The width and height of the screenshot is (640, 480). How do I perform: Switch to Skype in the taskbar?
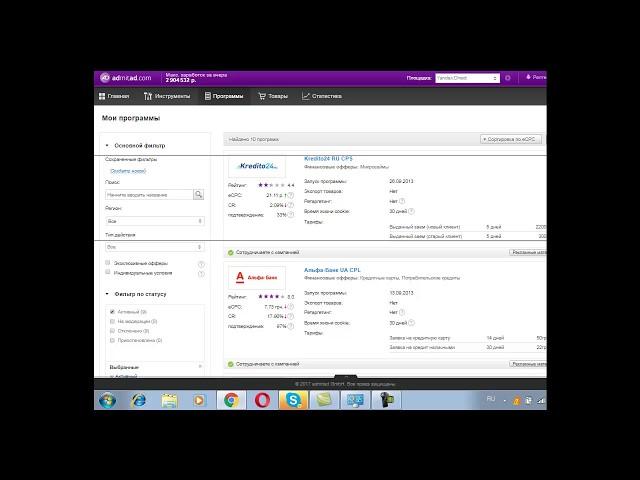tap(293, 400)
